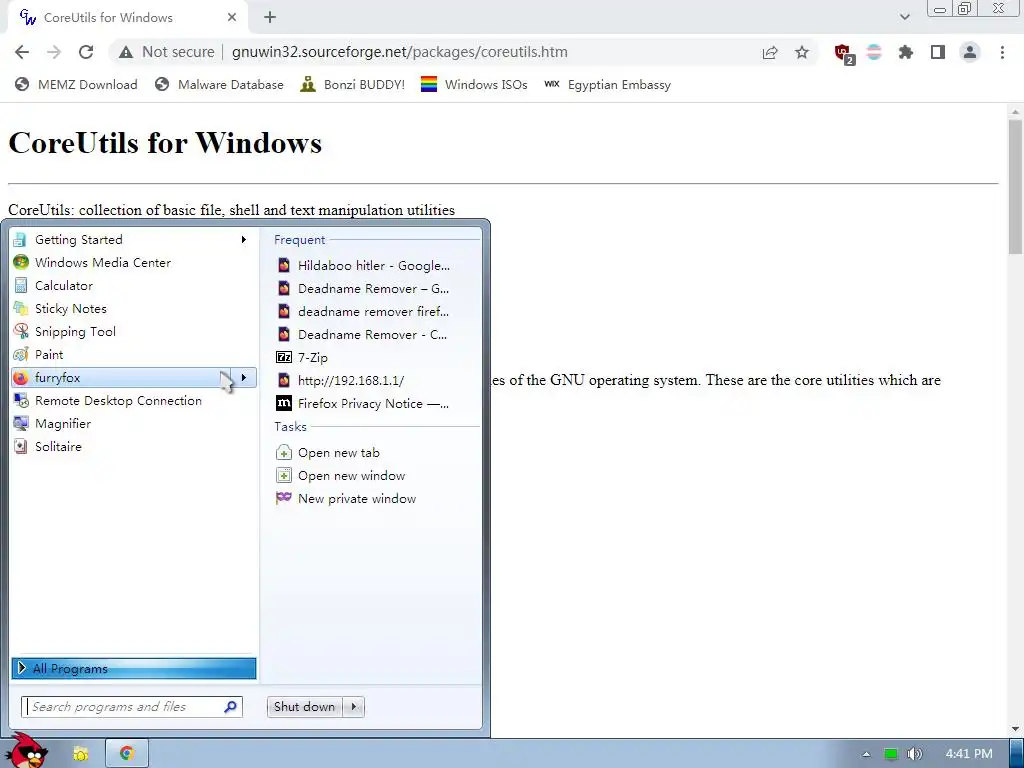The width and height of the screenshot is (1024, 768).
Task: Click the red bird Start button
Action: (28, 752)
